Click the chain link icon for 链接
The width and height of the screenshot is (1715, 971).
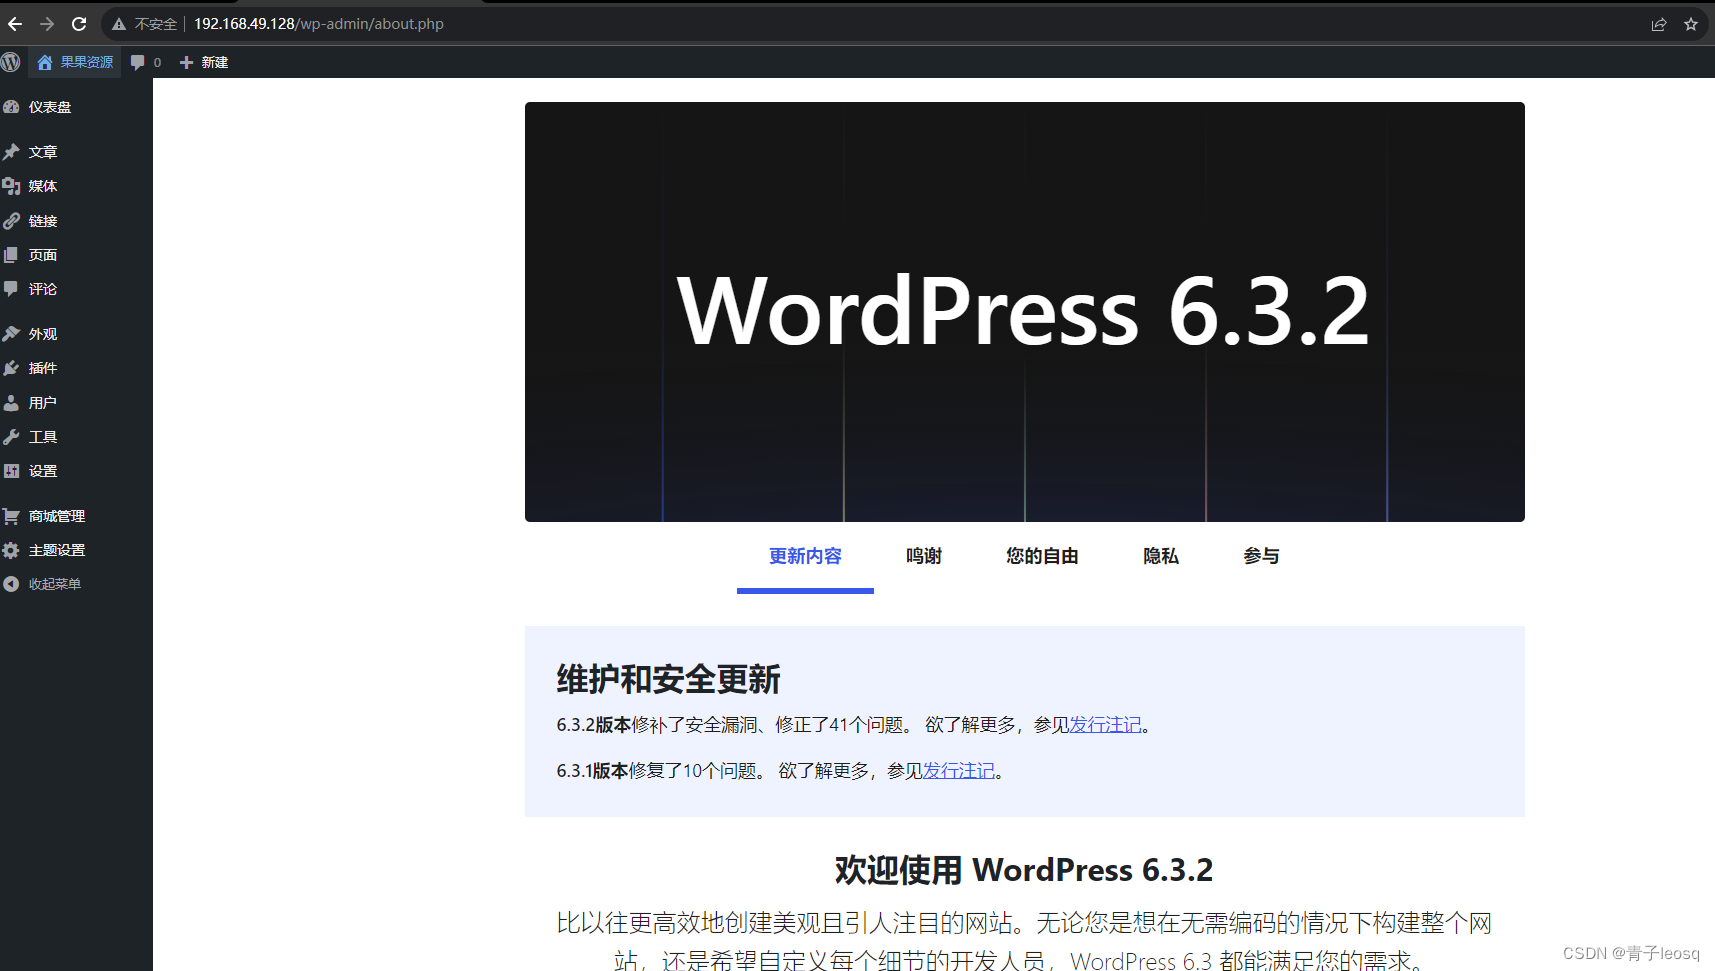[11, 221]
